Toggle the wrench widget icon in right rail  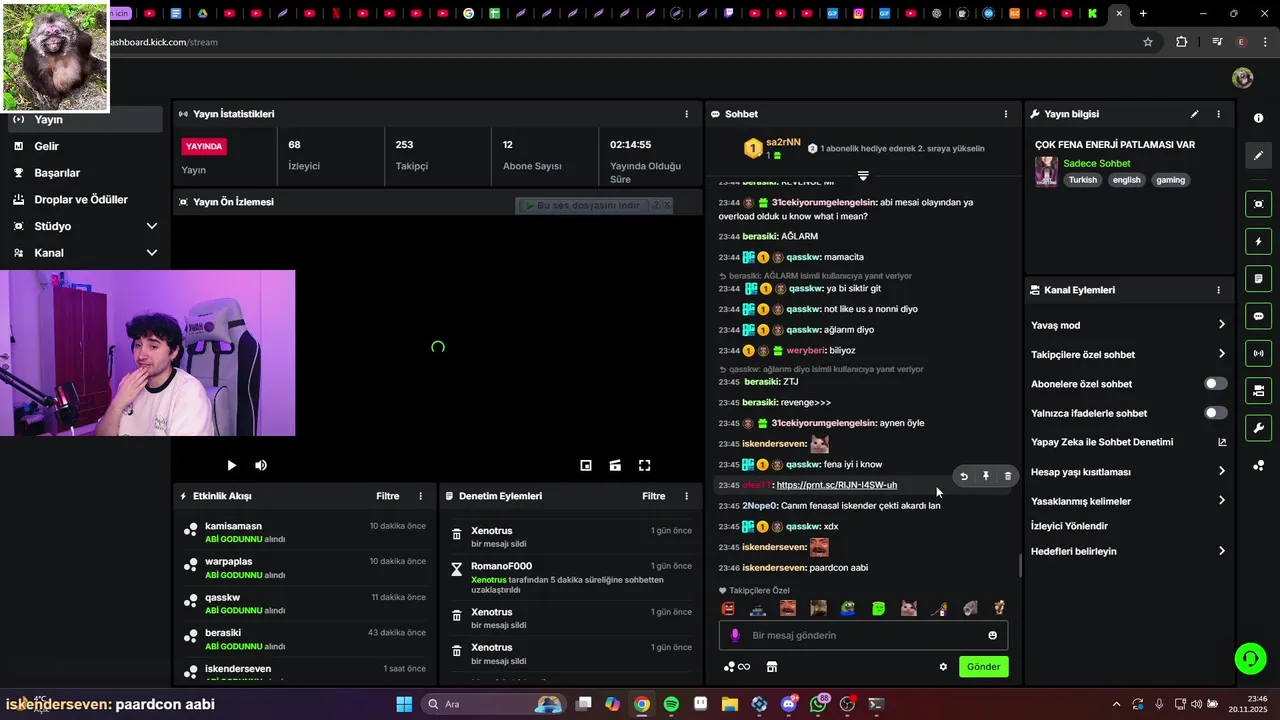pos(1258,428)
